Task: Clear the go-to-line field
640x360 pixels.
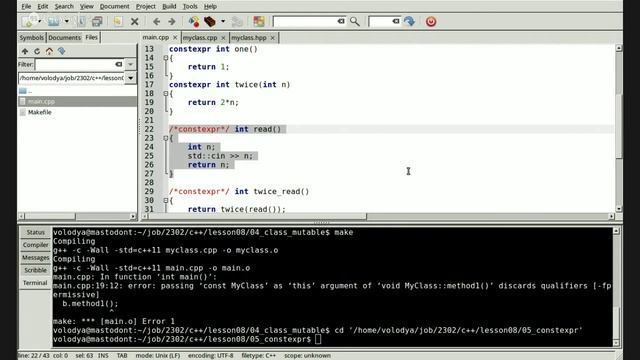Action: (396, 21)
